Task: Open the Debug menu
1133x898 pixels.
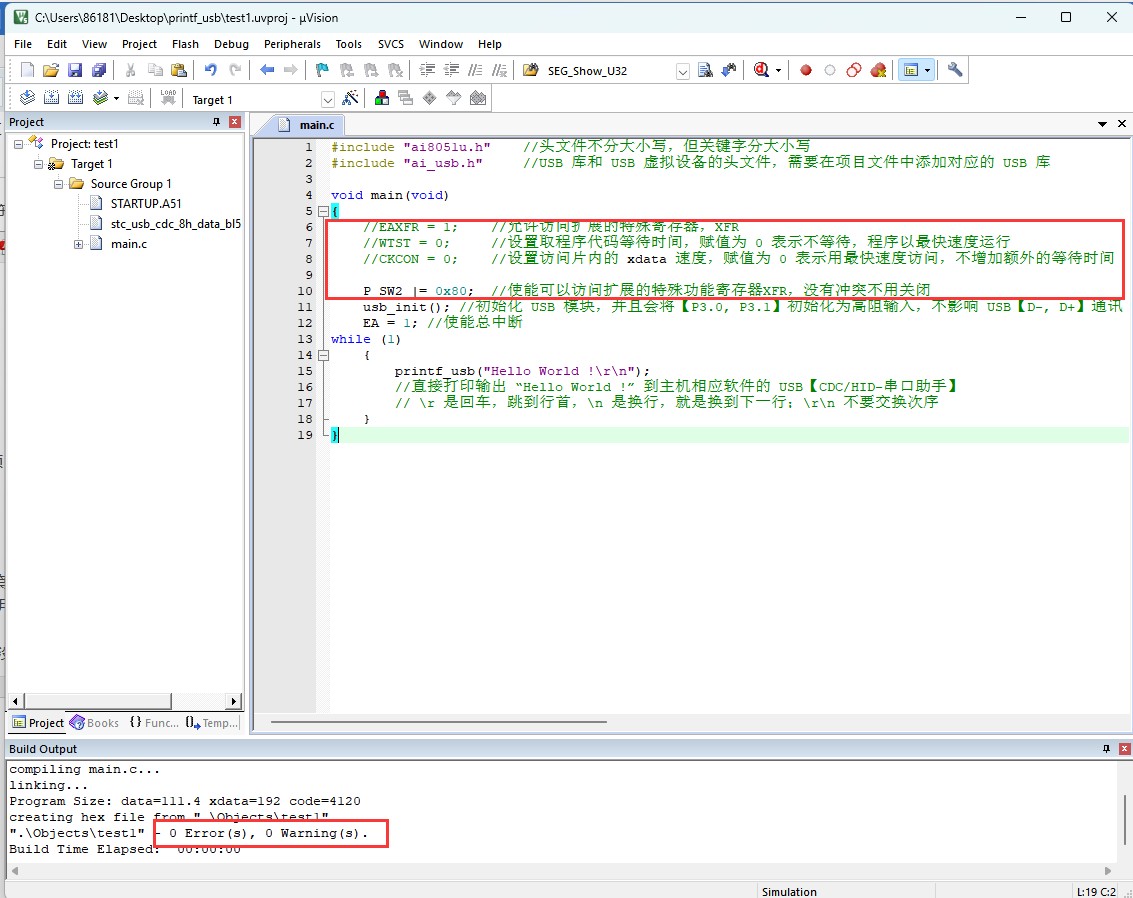Action: [231, 44]
